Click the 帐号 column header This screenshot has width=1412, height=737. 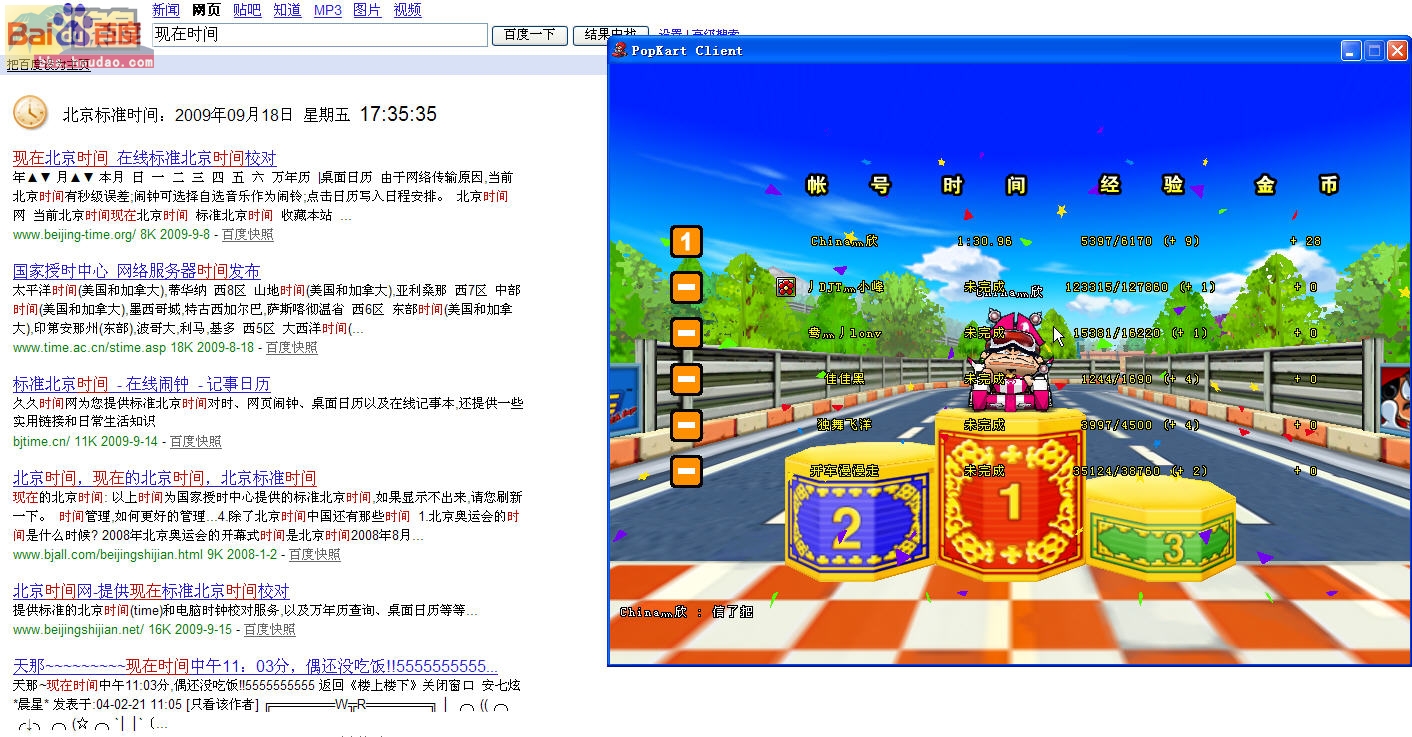click(x=849, y=185)
